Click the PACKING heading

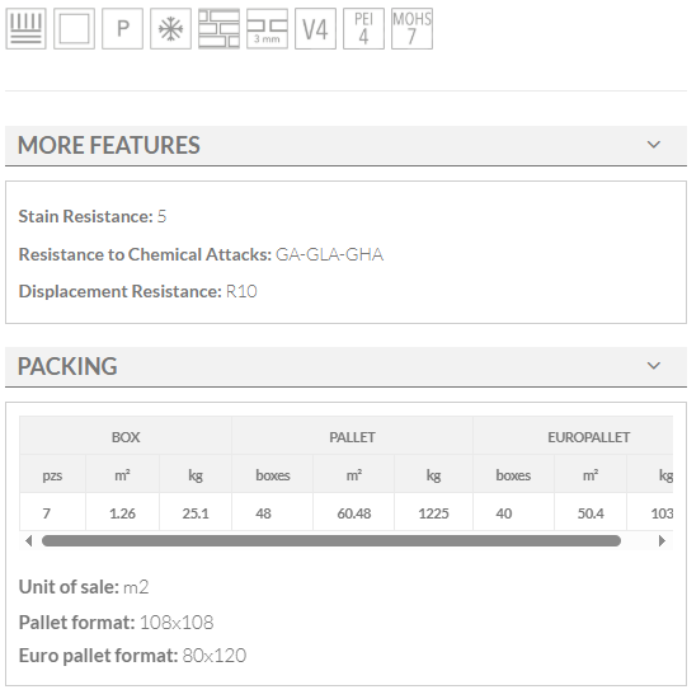tap(68, 366)
